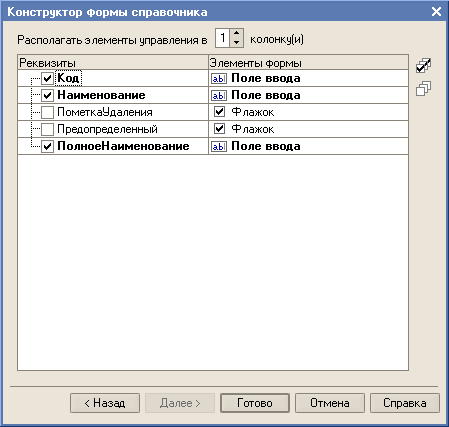Uncheck the Код checkbox

click(47, 79)
